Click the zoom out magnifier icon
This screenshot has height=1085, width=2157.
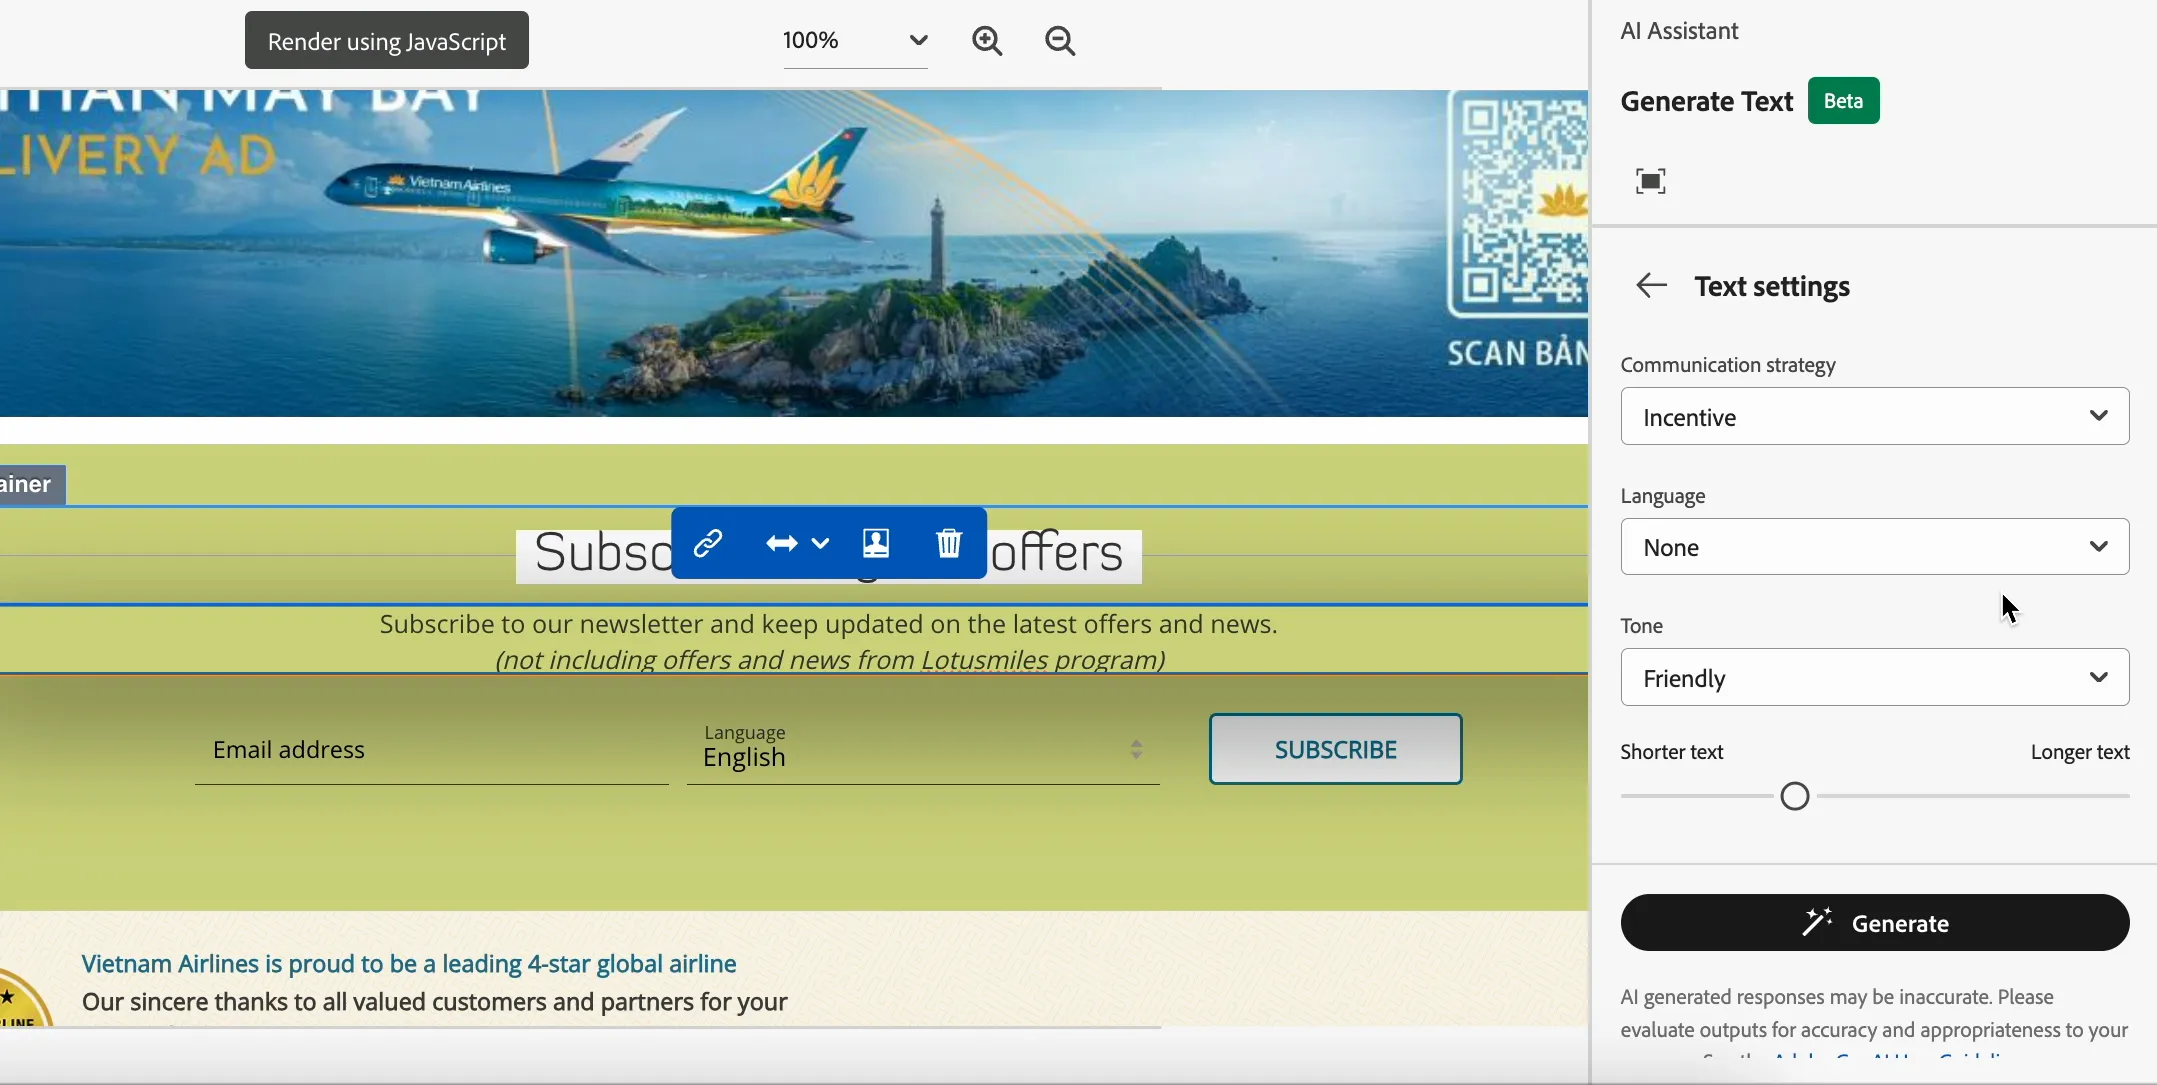[x=1060, y=41]
